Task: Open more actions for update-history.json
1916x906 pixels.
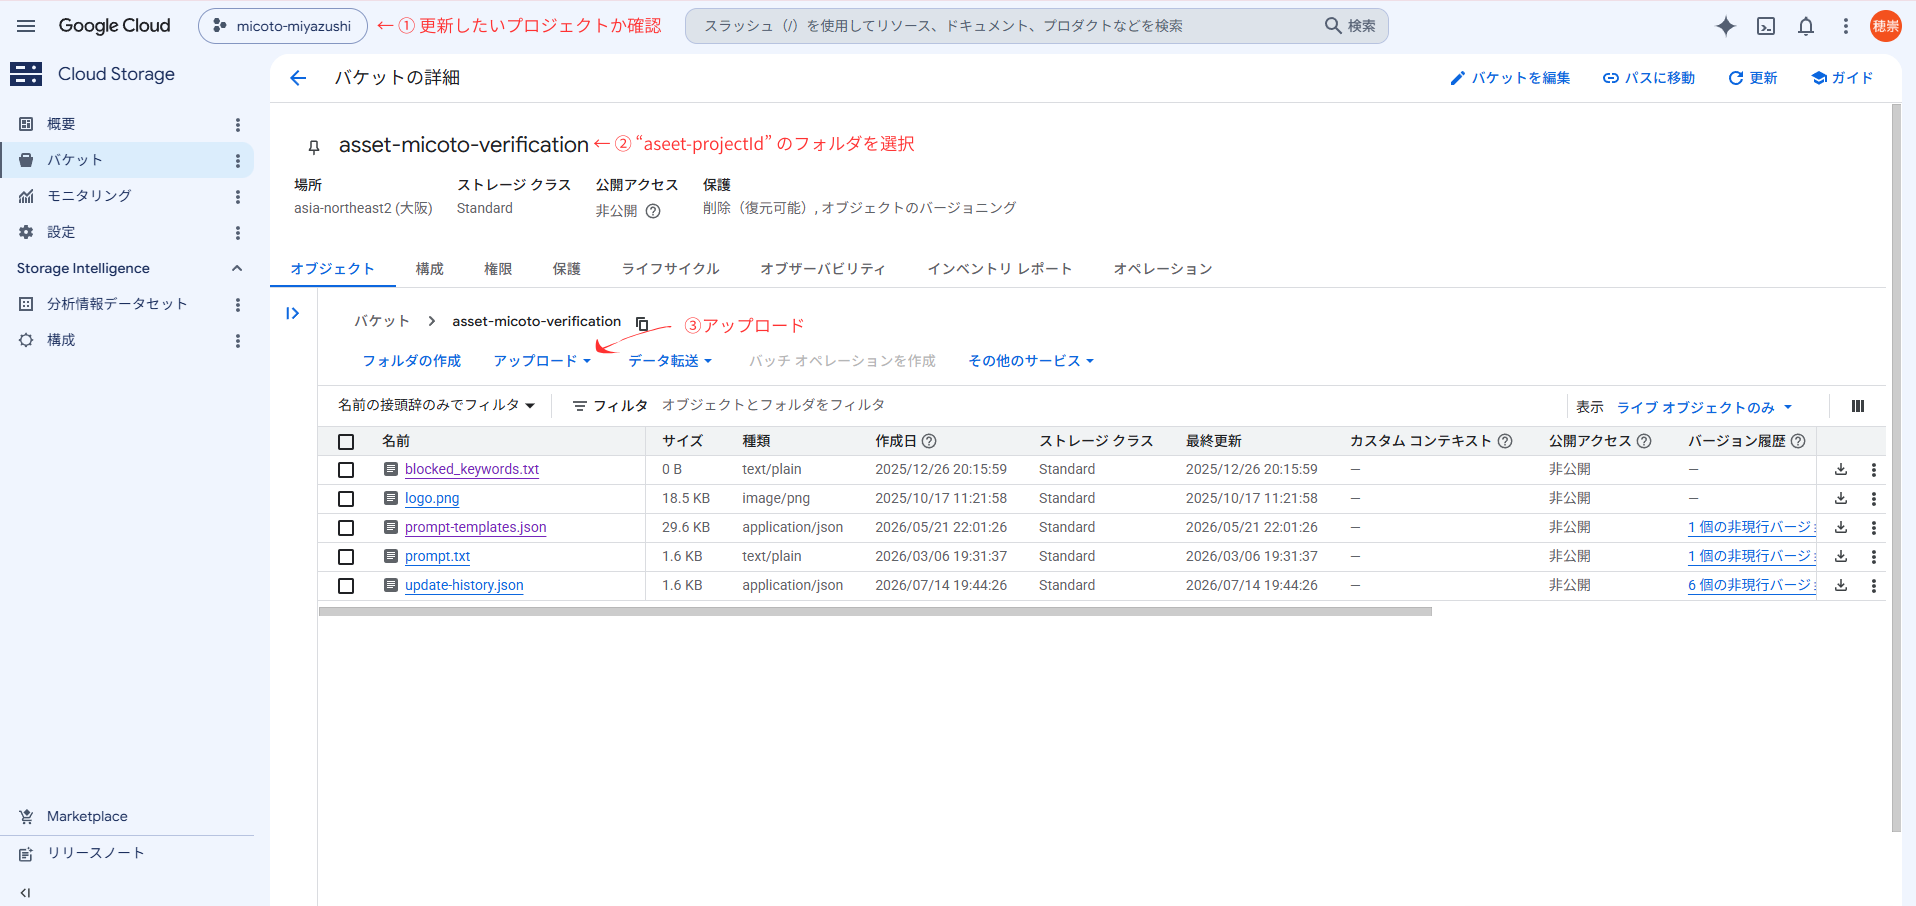Action: [1874, 585]
